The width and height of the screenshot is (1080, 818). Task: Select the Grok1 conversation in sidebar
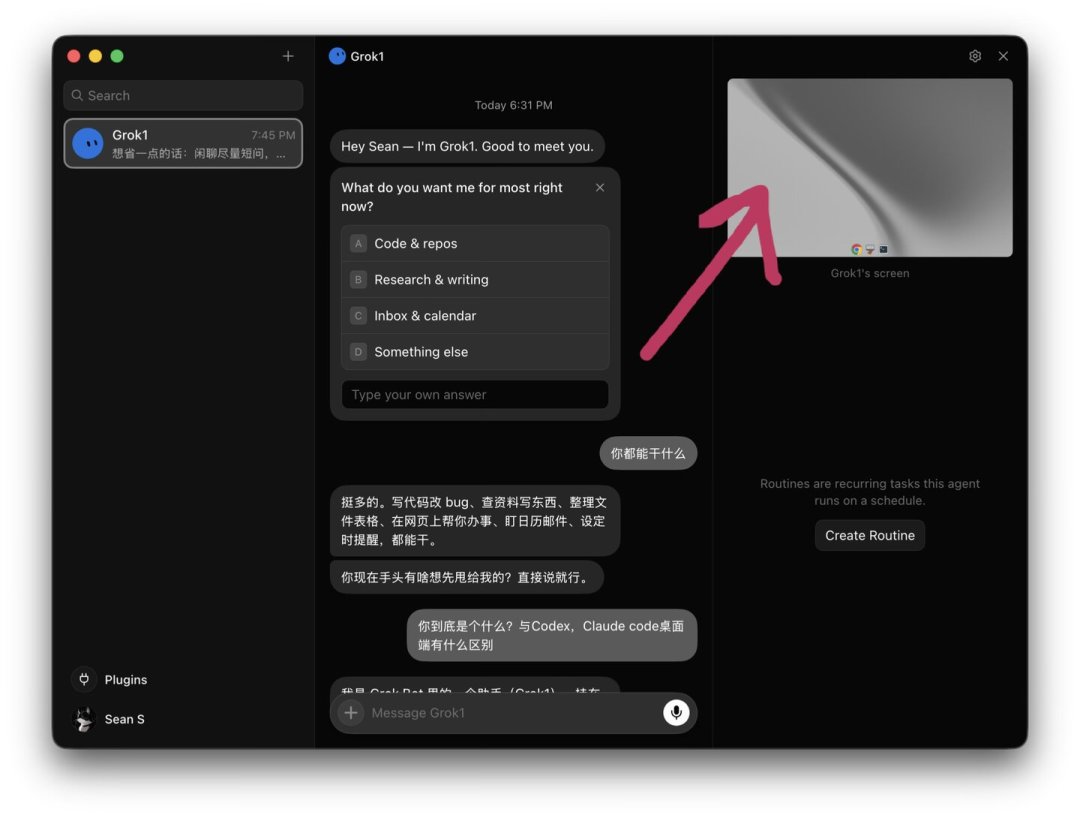click(x=183, y=143)
